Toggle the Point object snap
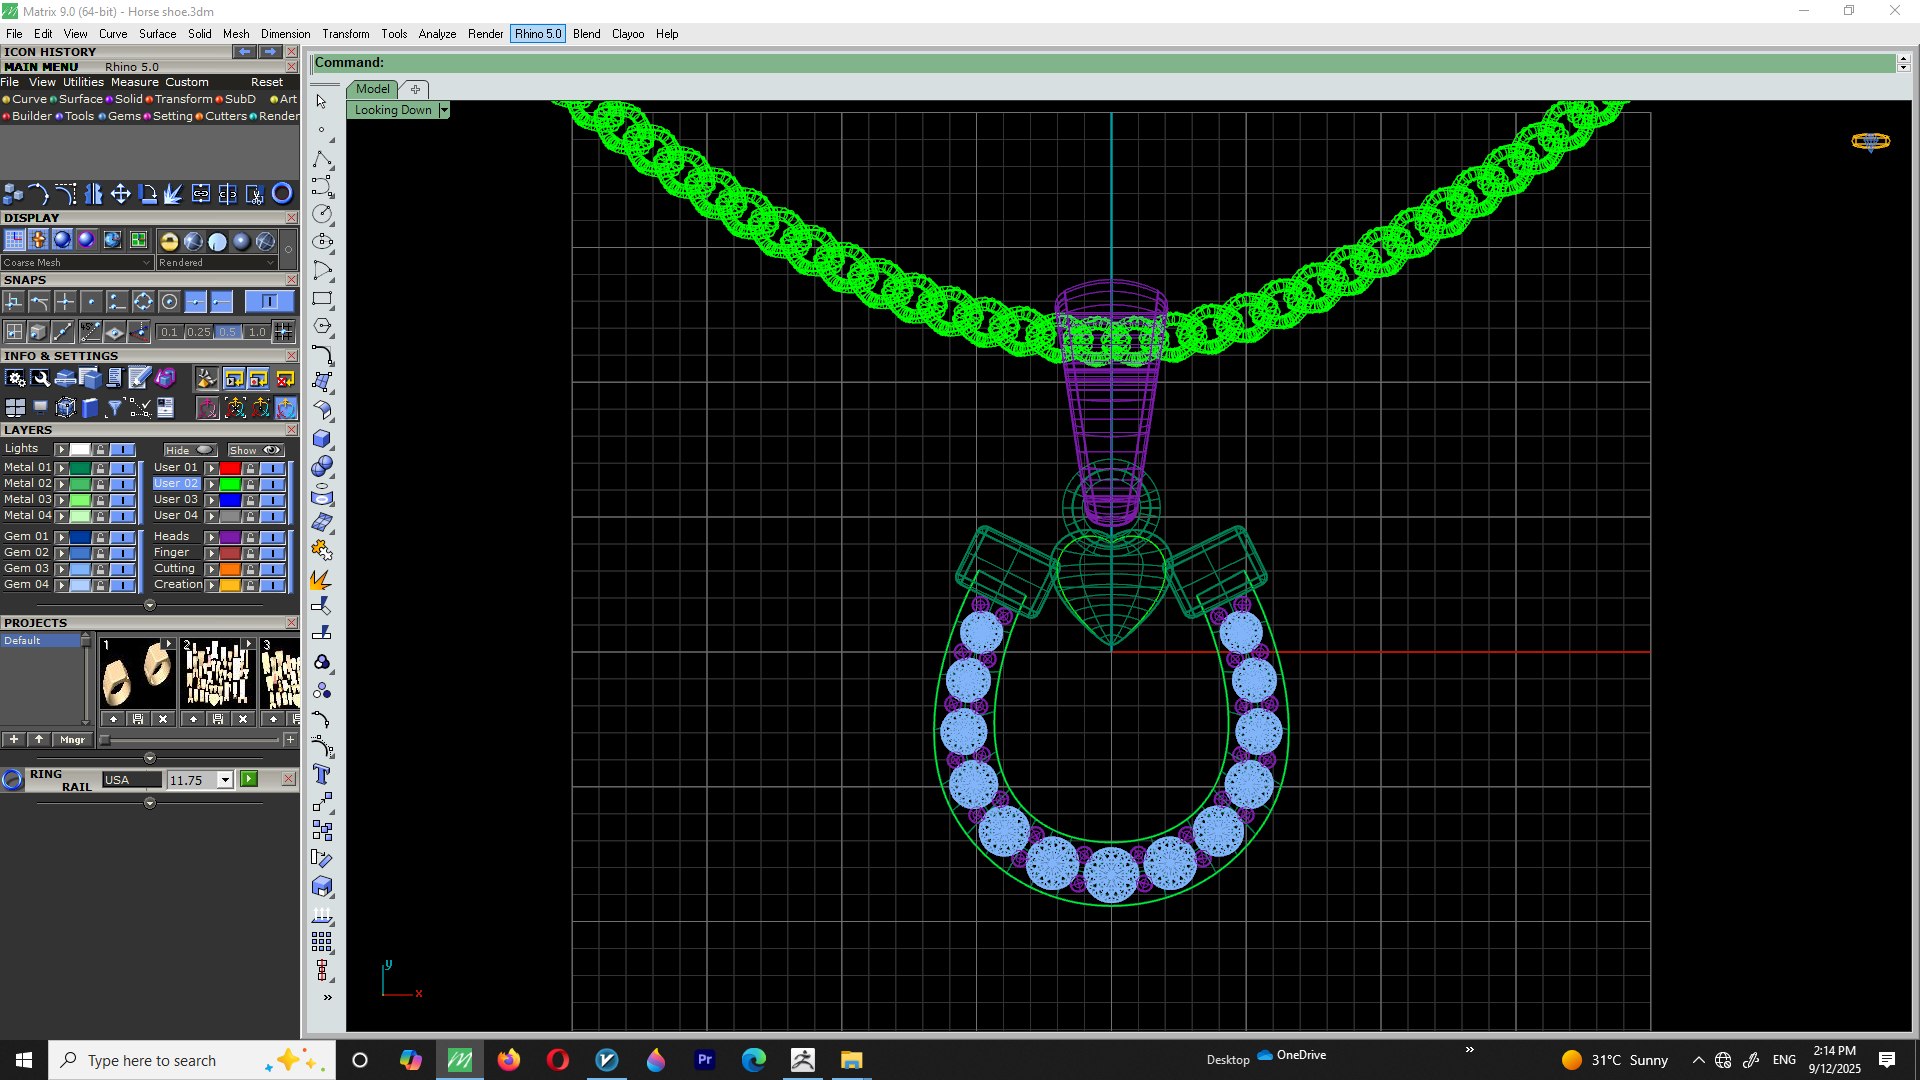Viewport: 1920px width, 1080px height. tap(92, 302)
